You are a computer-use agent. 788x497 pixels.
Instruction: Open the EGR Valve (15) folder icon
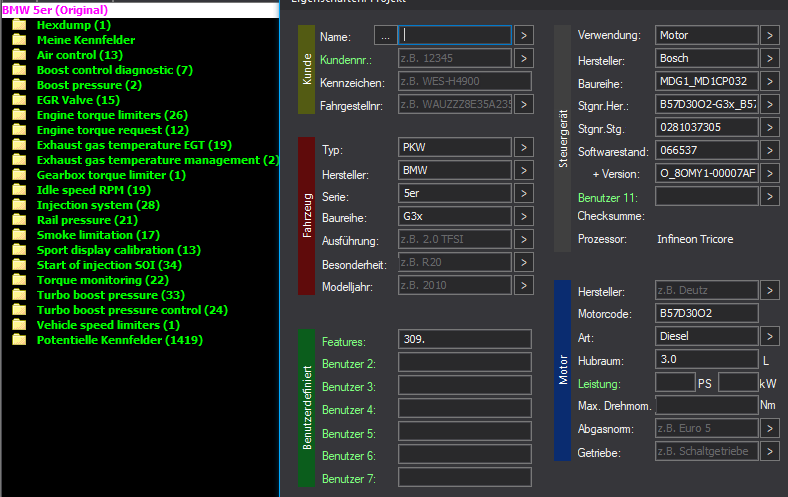(19, 100)
